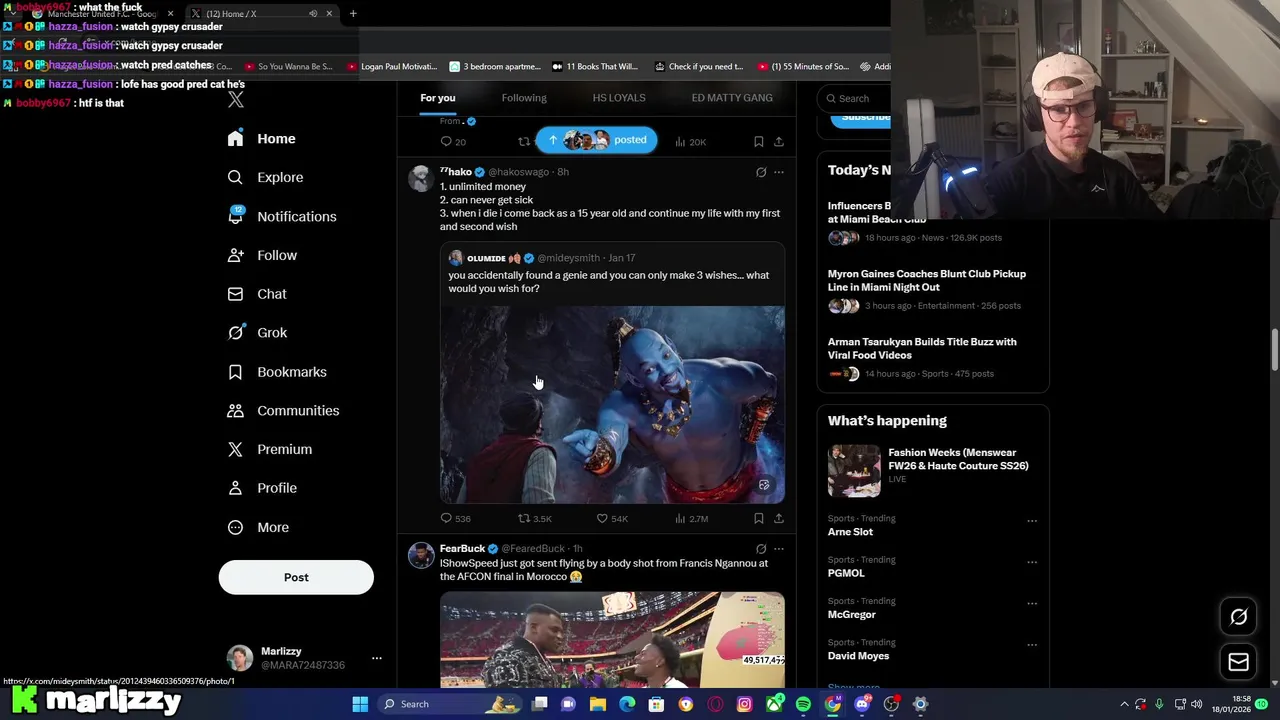Open PGMOL trending topic
The image size is (1280, 720).
click(x=846, y=573)
